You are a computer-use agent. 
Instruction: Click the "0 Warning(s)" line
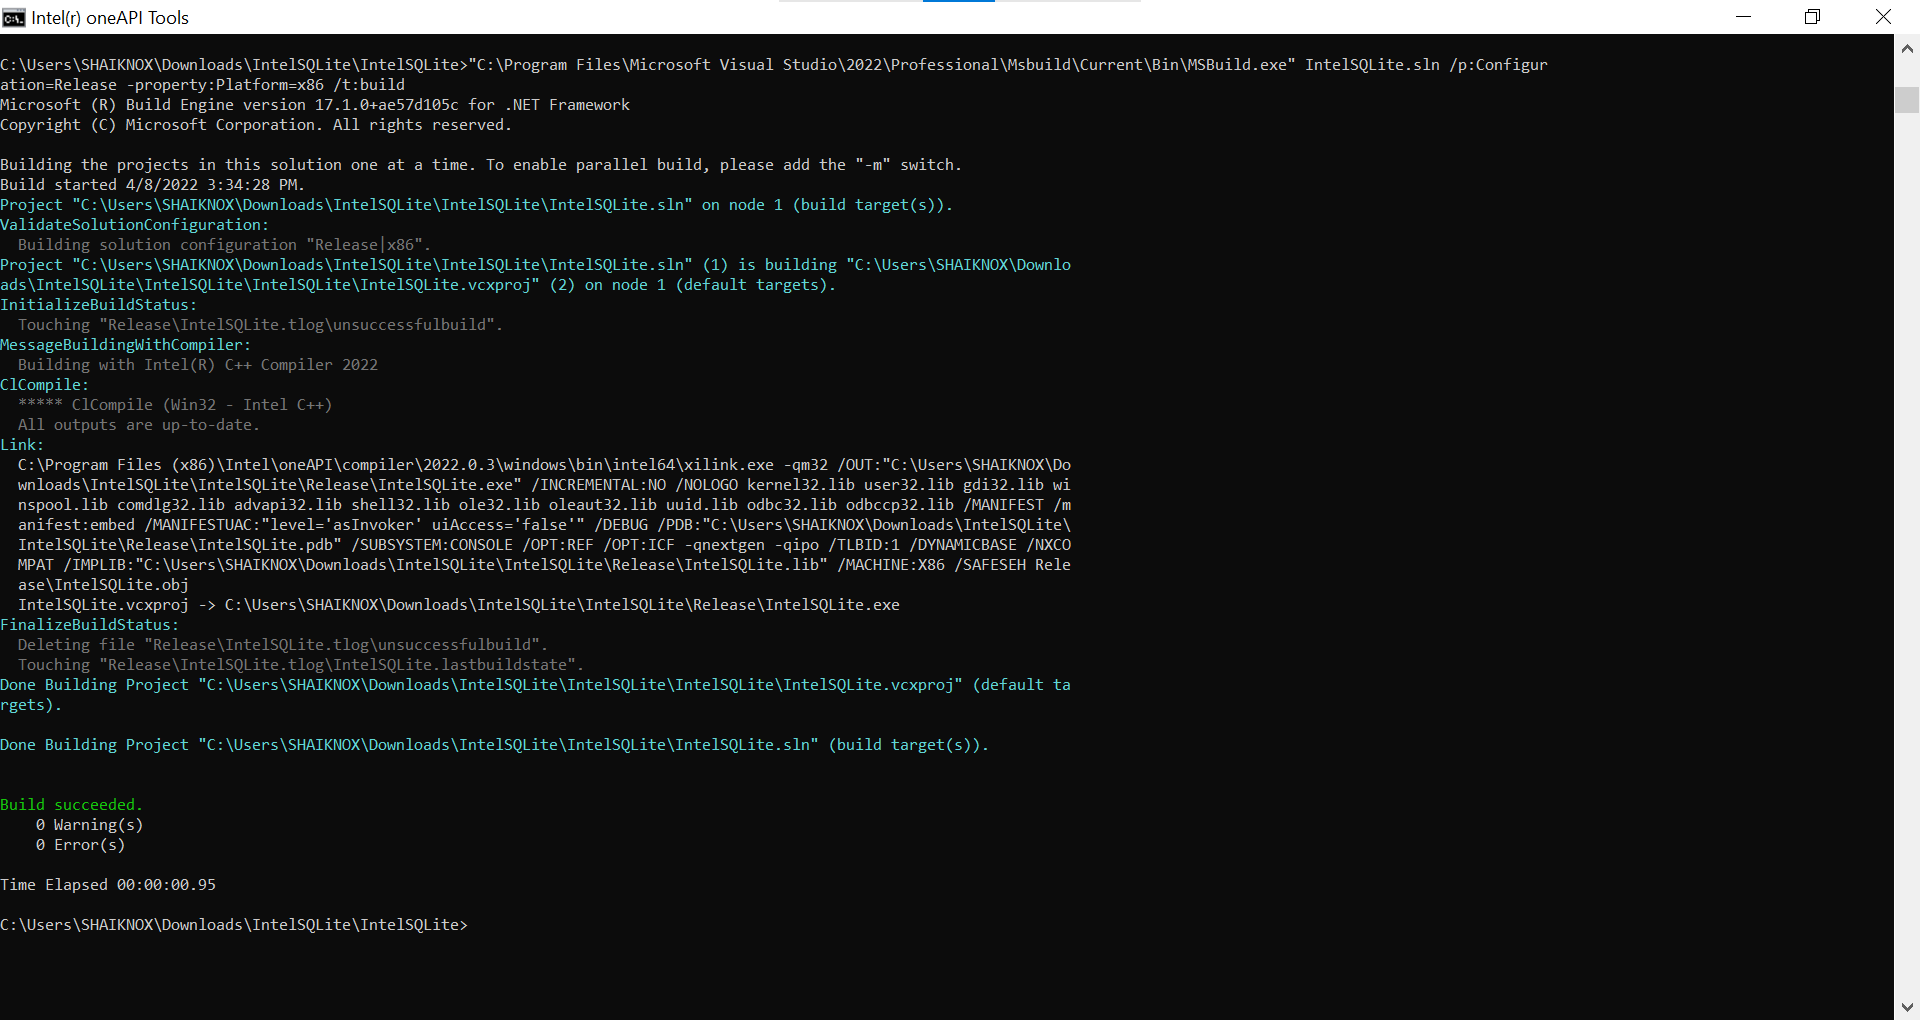point(89,825)
